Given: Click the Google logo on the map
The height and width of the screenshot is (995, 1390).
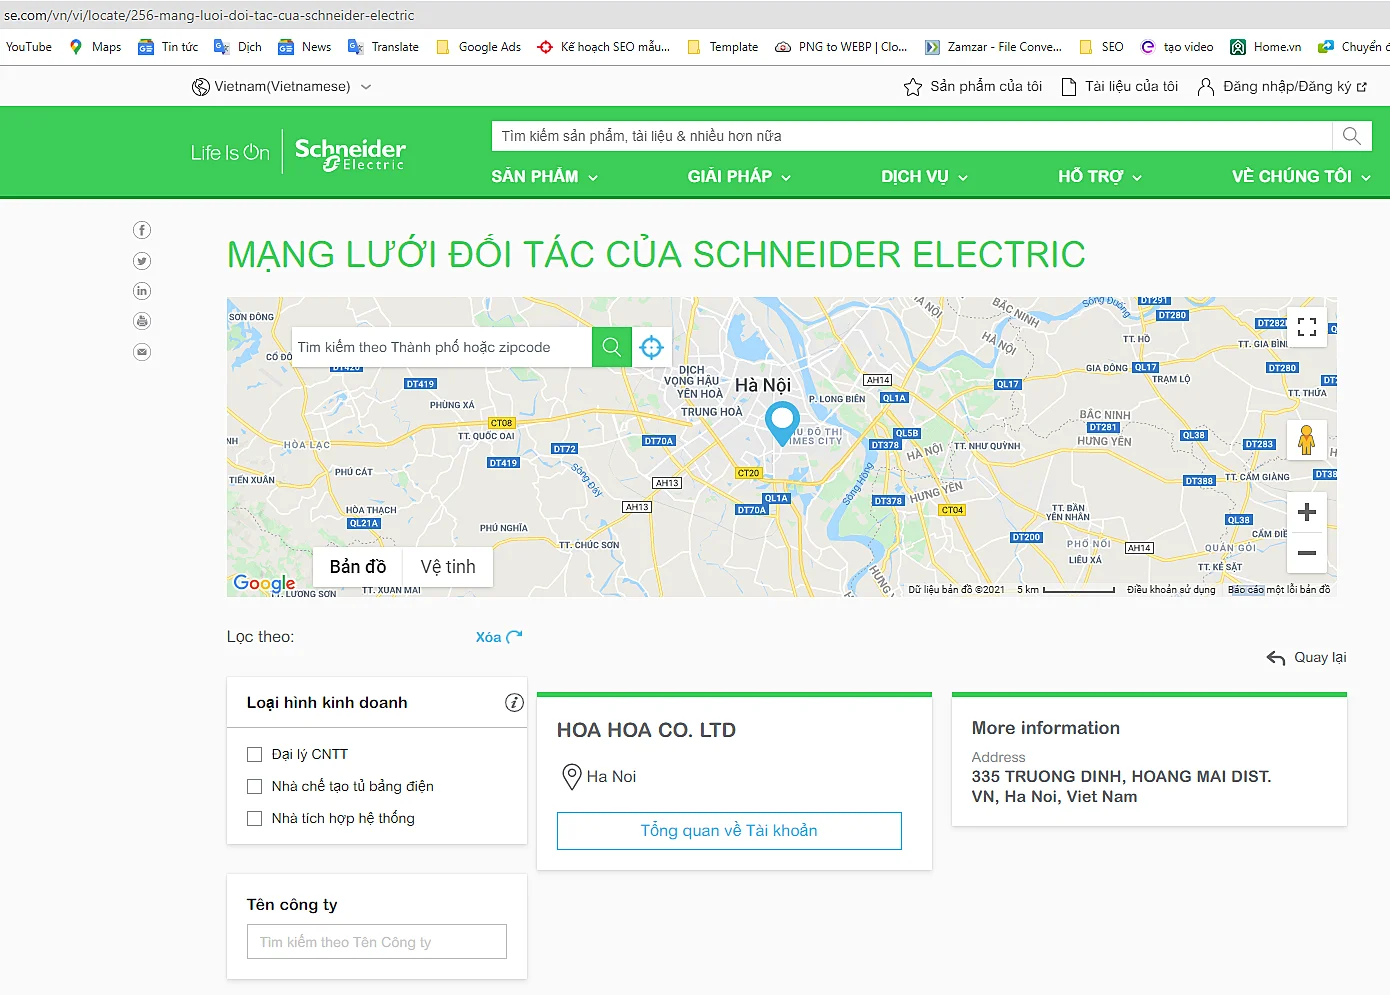Looking at the screenshot, I should point(264,583).
